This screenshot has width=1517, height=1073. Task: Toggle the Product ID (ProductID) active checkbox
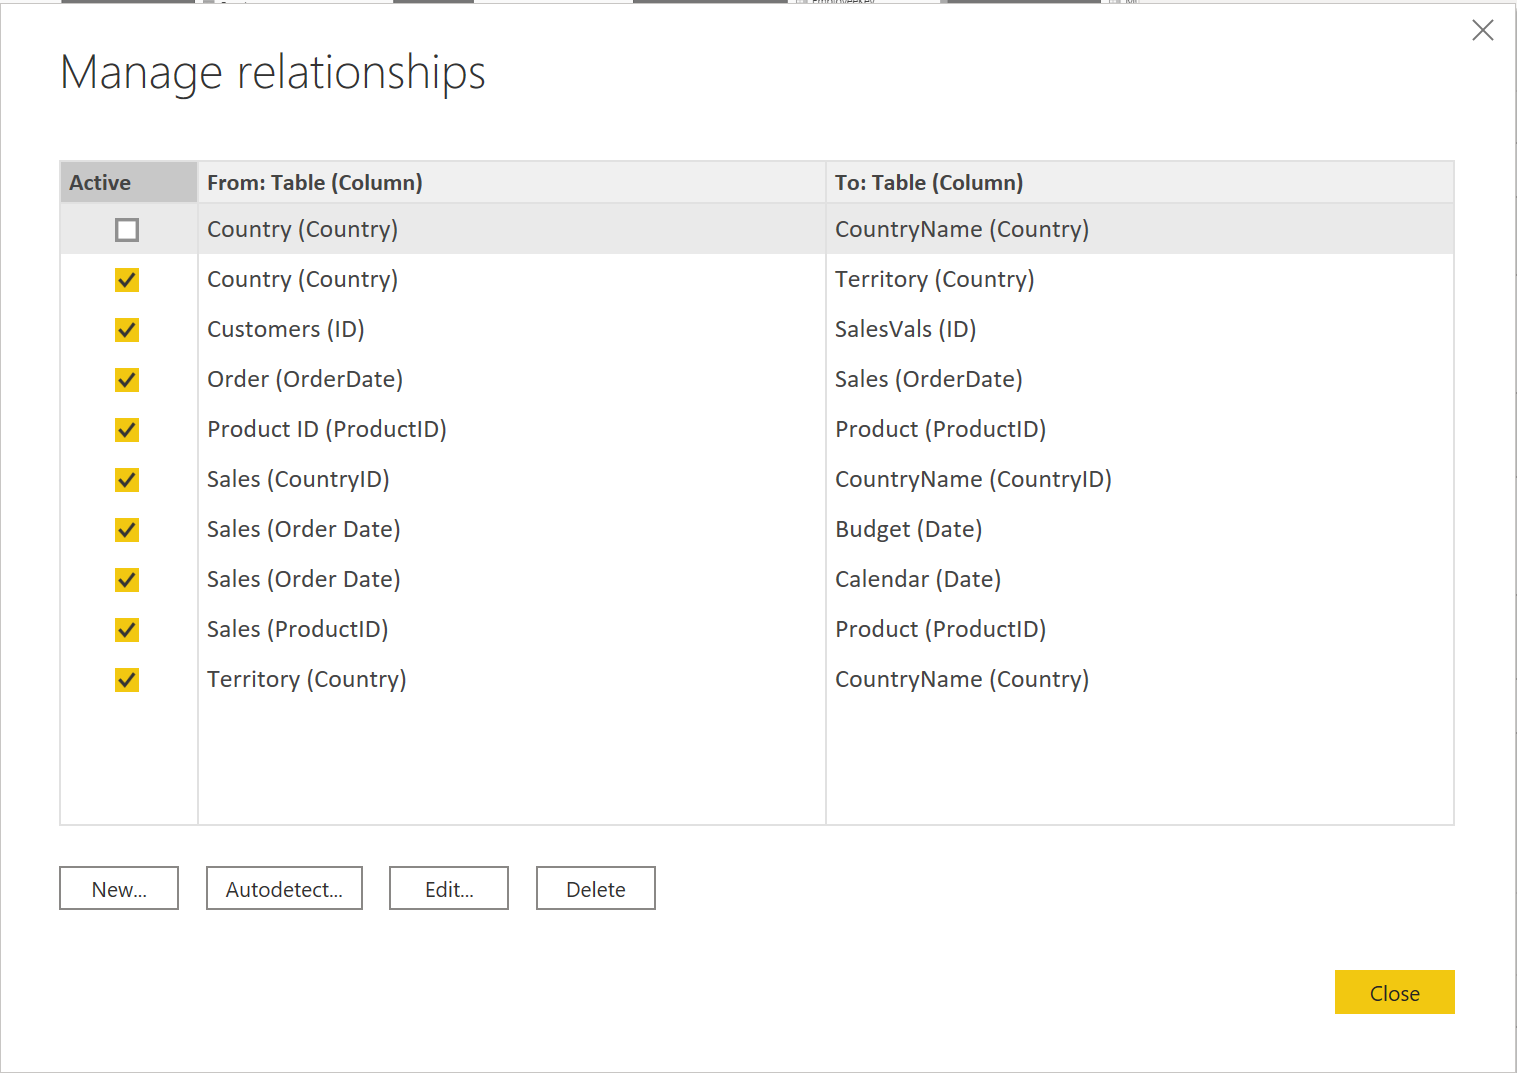coord(127,430)
